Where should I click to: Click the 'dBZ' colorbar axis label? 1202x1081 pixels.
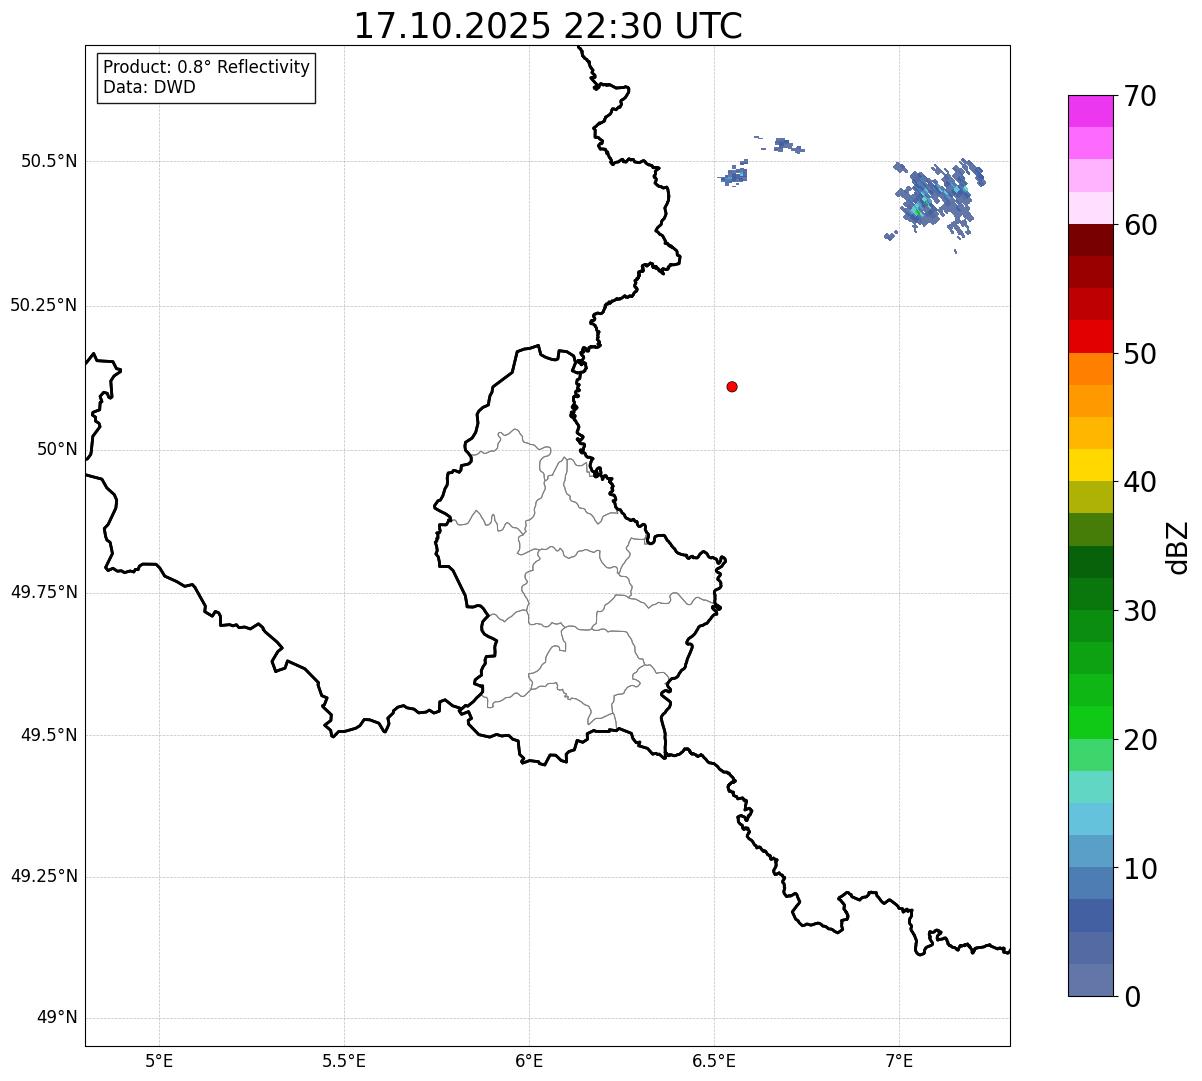click(1178, 547)
